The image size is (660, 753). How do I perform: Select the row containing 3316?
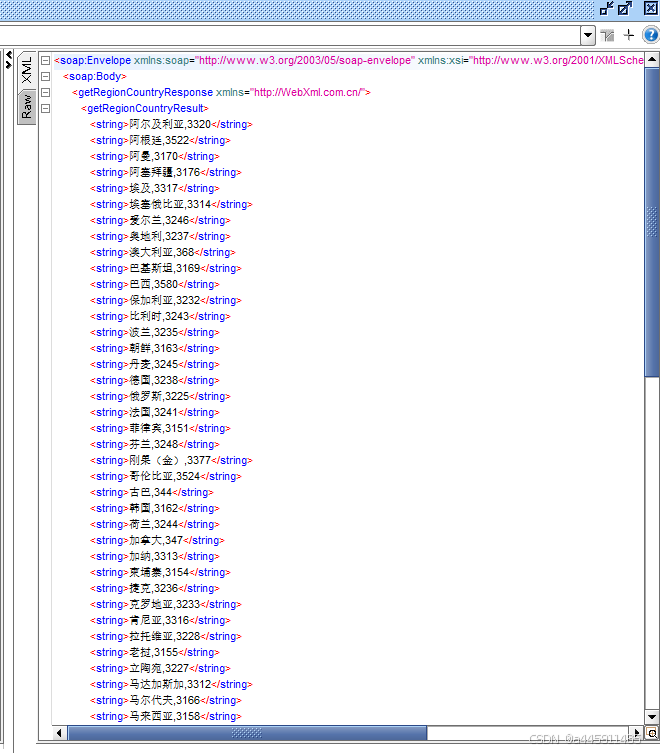coord(160,620)
